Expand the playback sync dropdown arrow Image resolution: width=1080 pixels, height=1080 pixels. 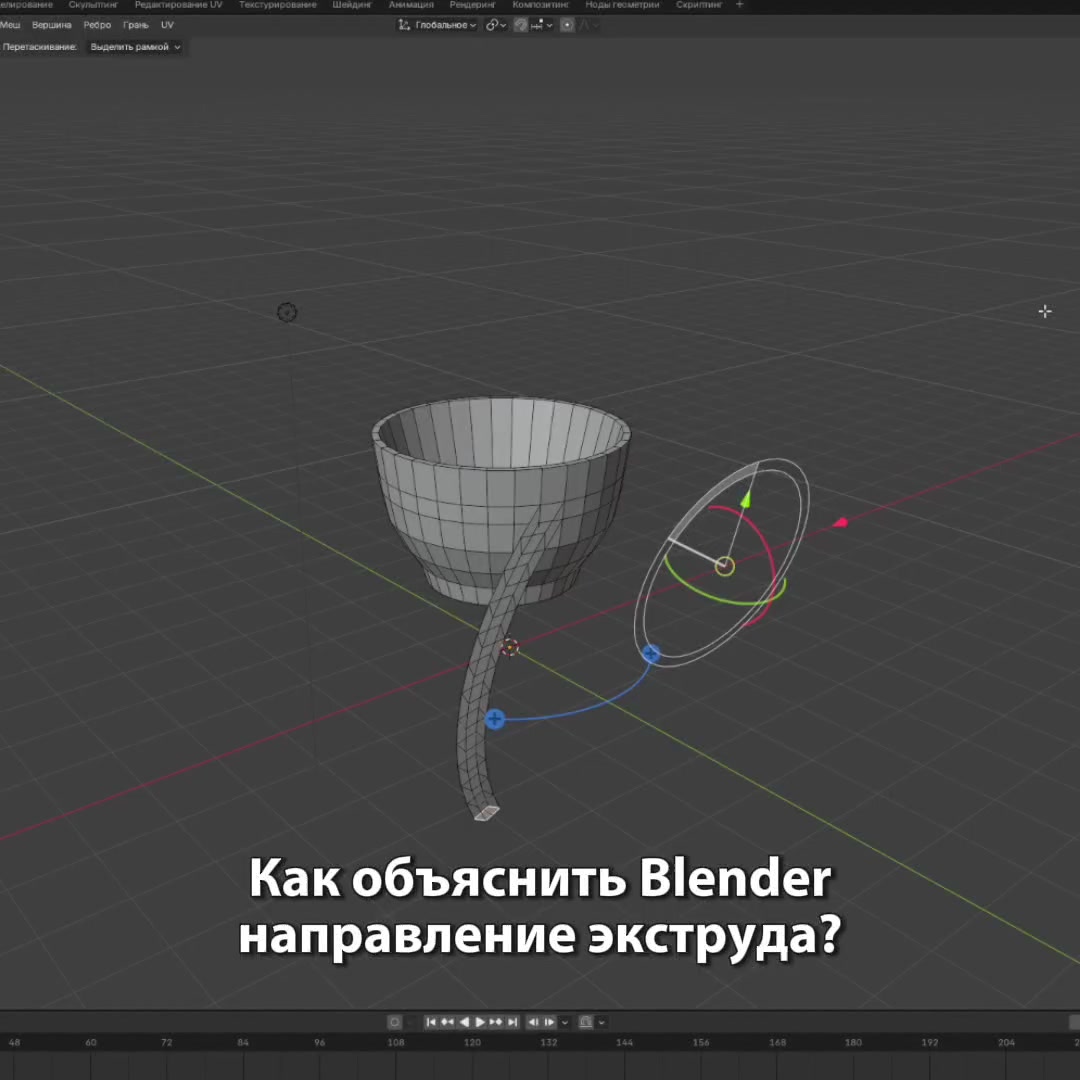click(601, 1022)
